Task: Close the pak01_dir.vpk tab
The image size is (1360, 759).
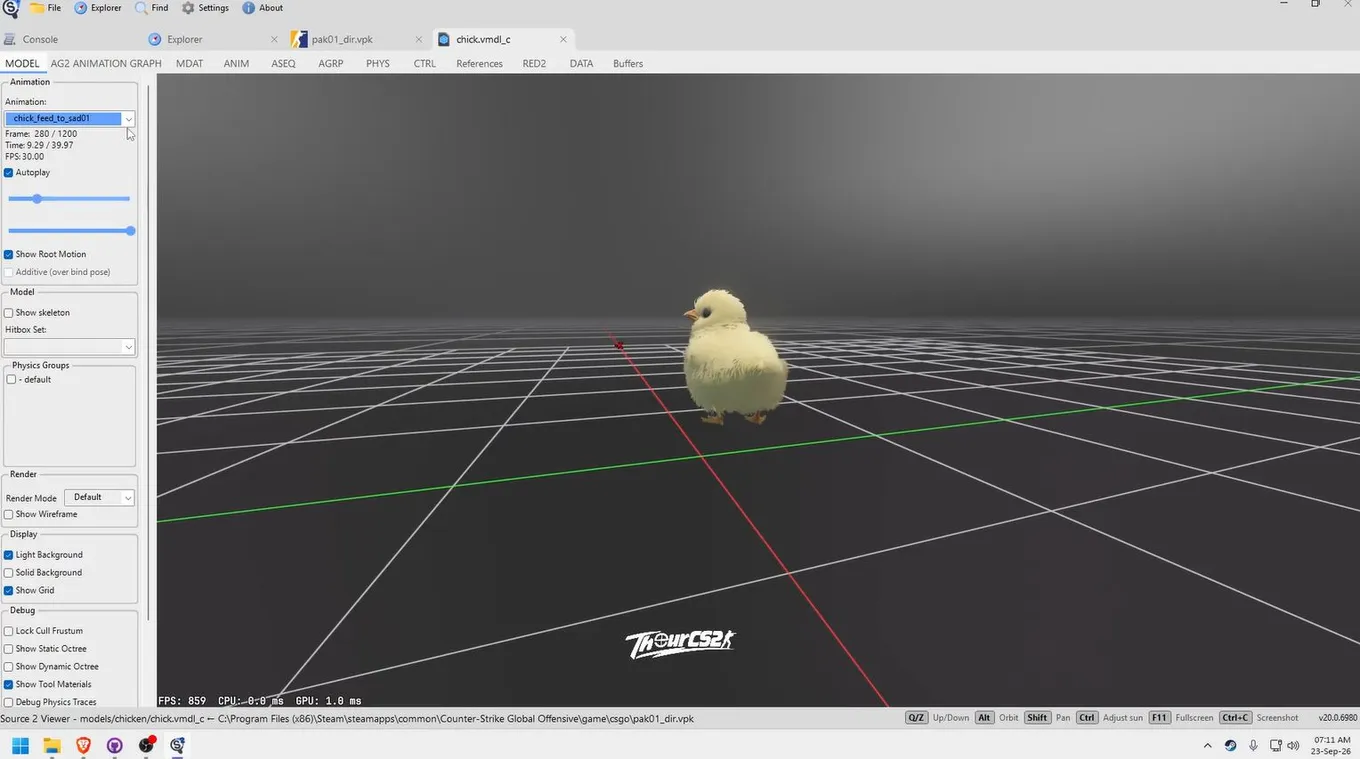Action: tap(419, 39)
